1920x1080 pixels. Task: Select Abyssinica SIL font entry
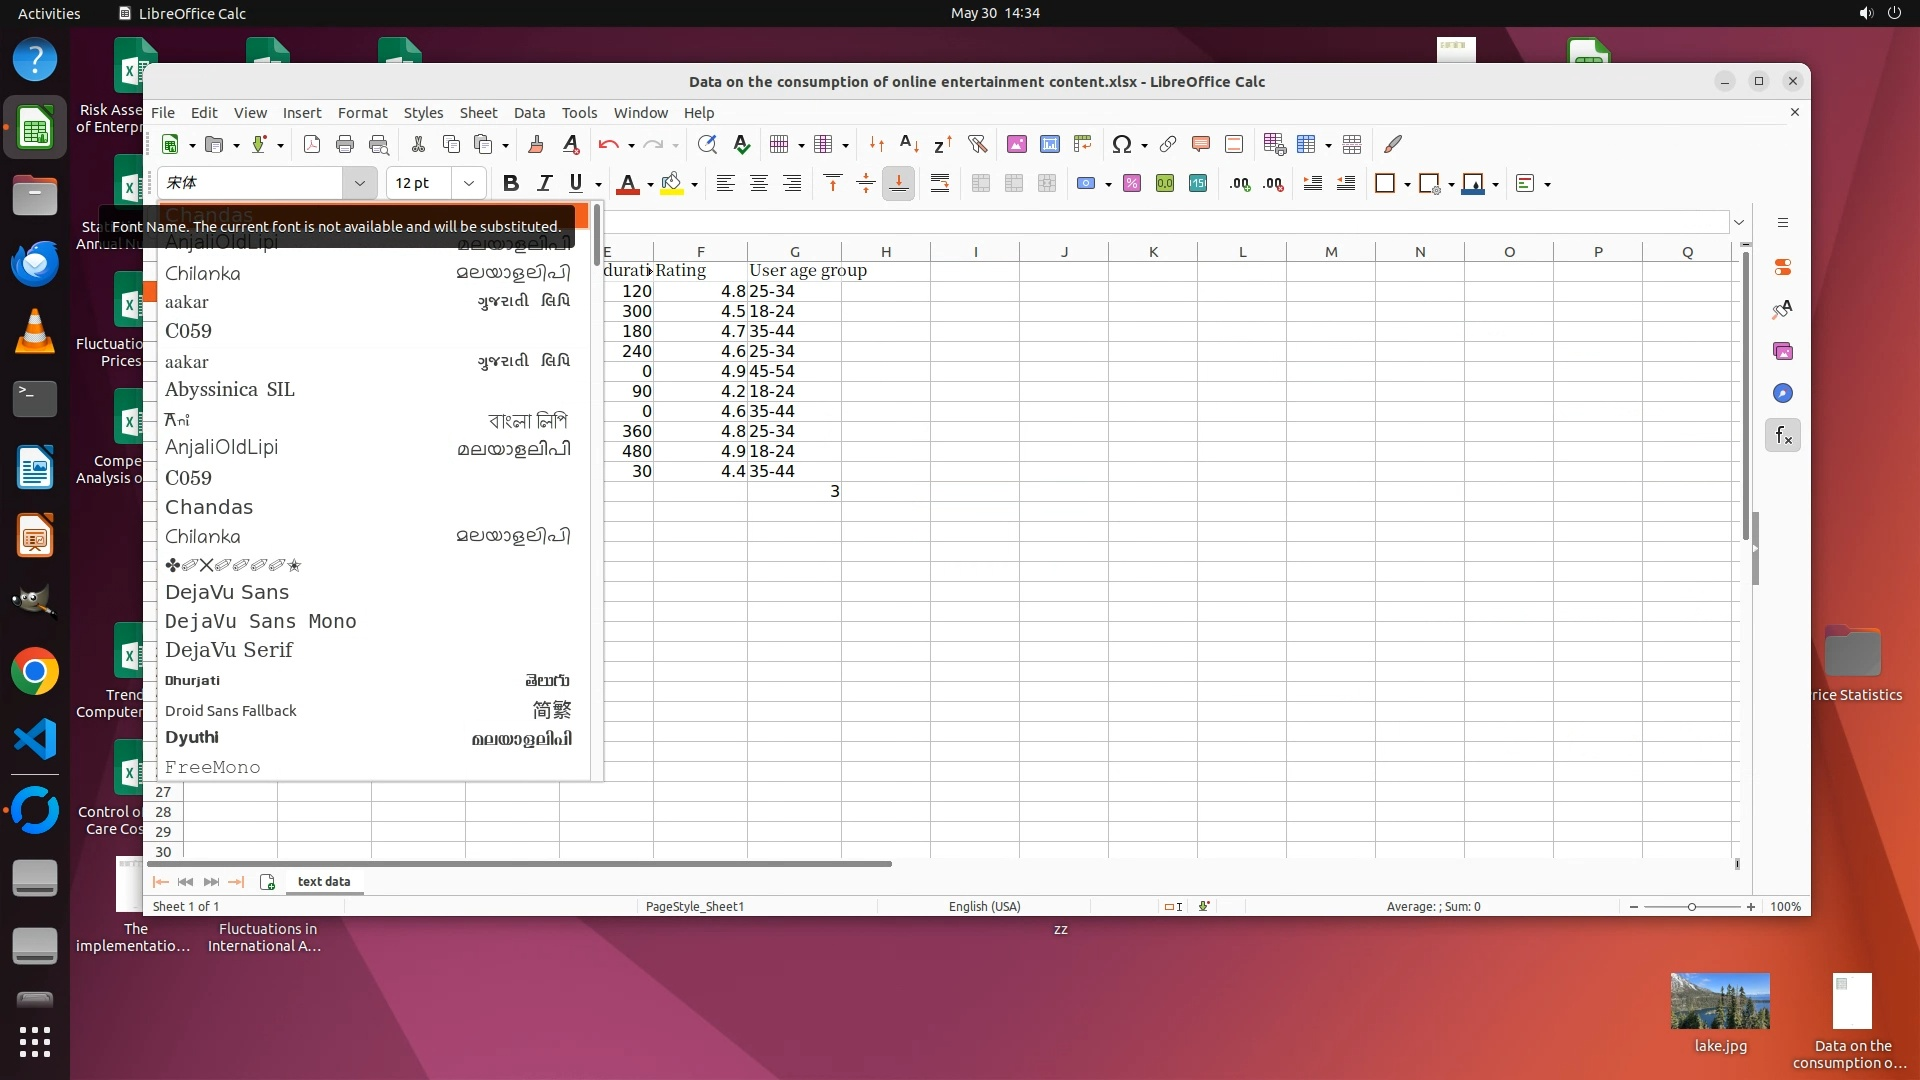click(x=229, y=389)
